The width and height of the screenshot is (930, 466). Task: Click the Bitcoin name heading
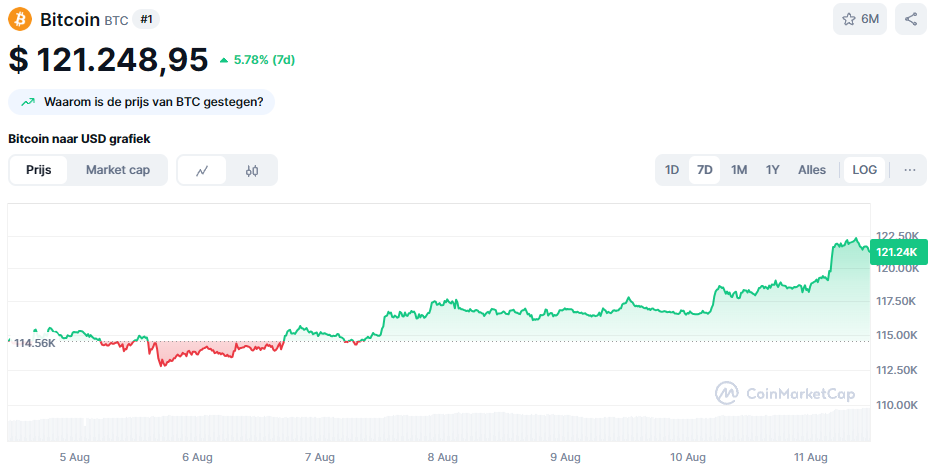point(70,20)
